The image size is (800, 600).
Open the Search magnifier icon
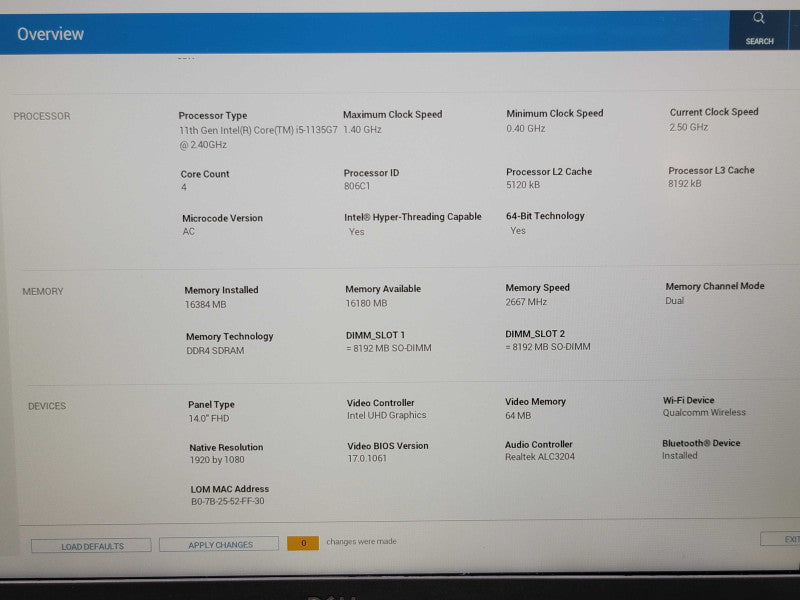[759, 19]
